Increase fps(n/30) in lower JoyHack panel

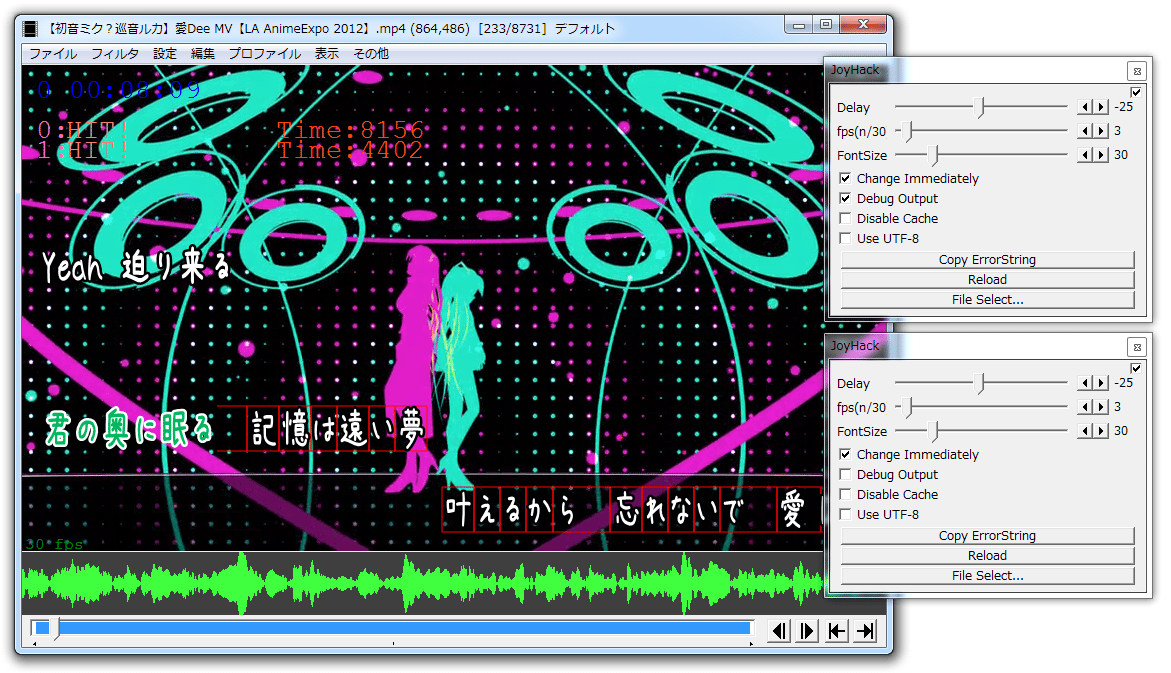tap(1101, 407)
